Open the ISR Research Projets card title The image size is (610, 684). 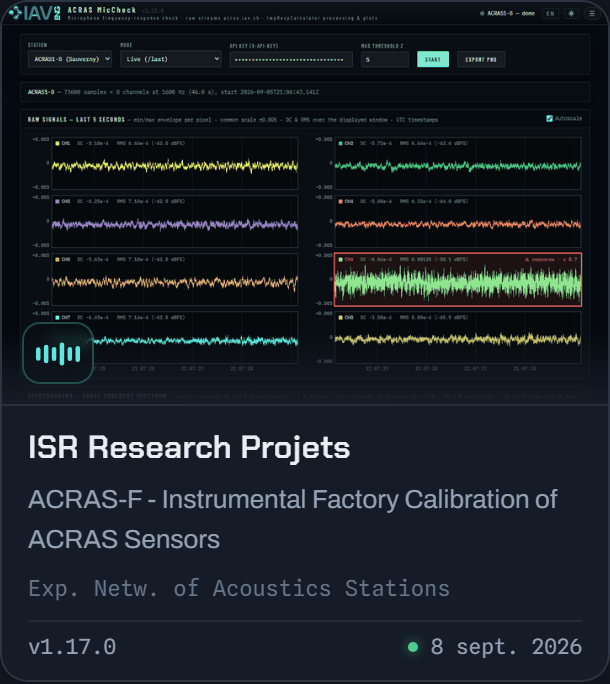pos(189,447)
